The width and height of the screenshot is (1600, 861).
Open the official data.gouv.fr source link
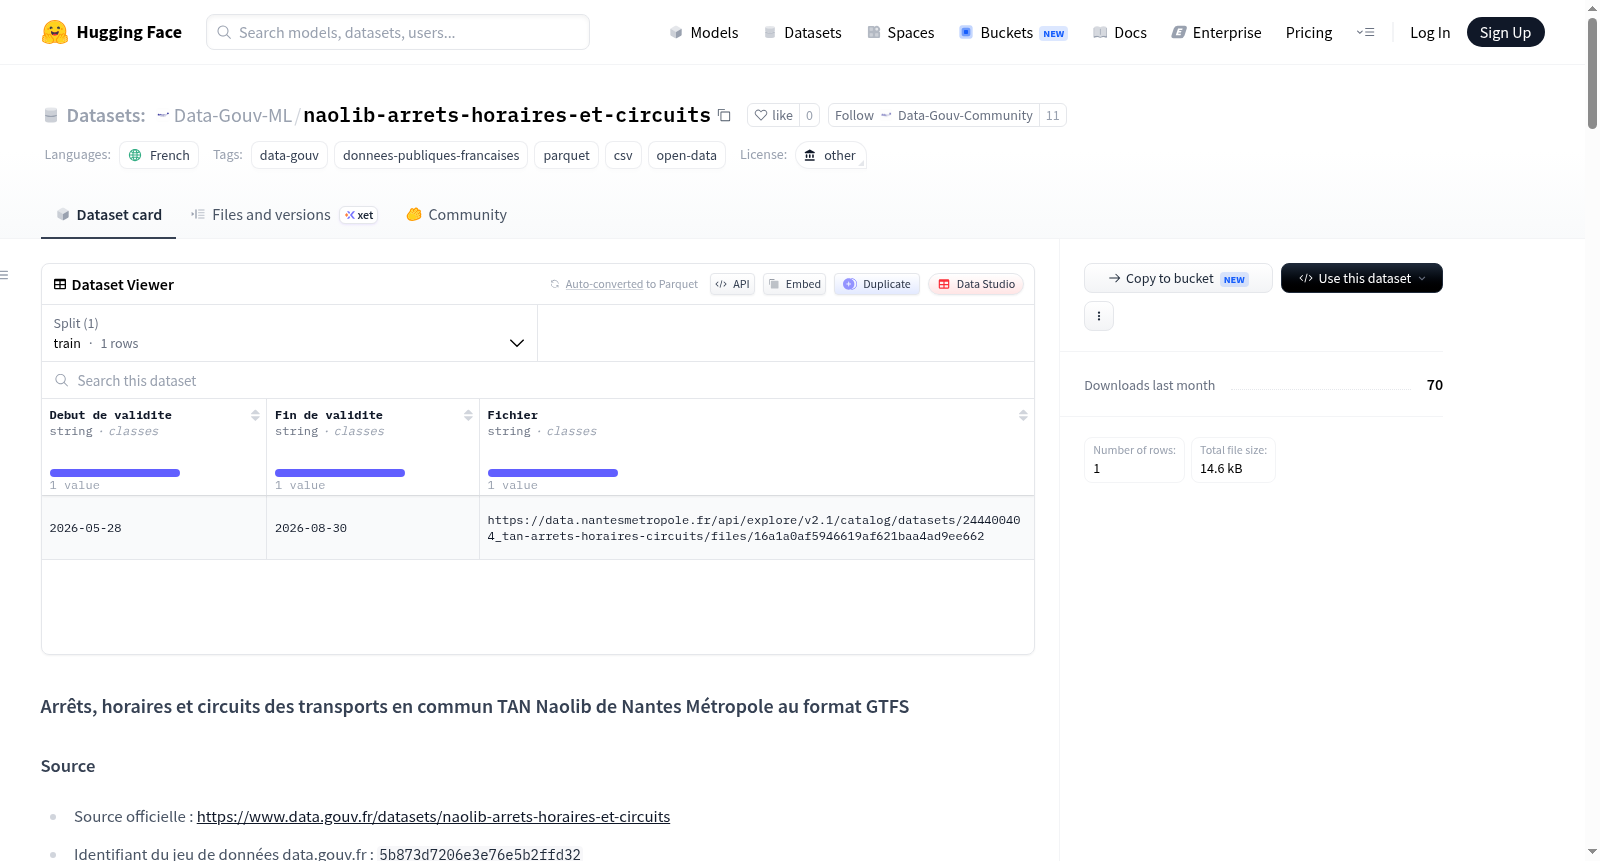click(433, 817)
